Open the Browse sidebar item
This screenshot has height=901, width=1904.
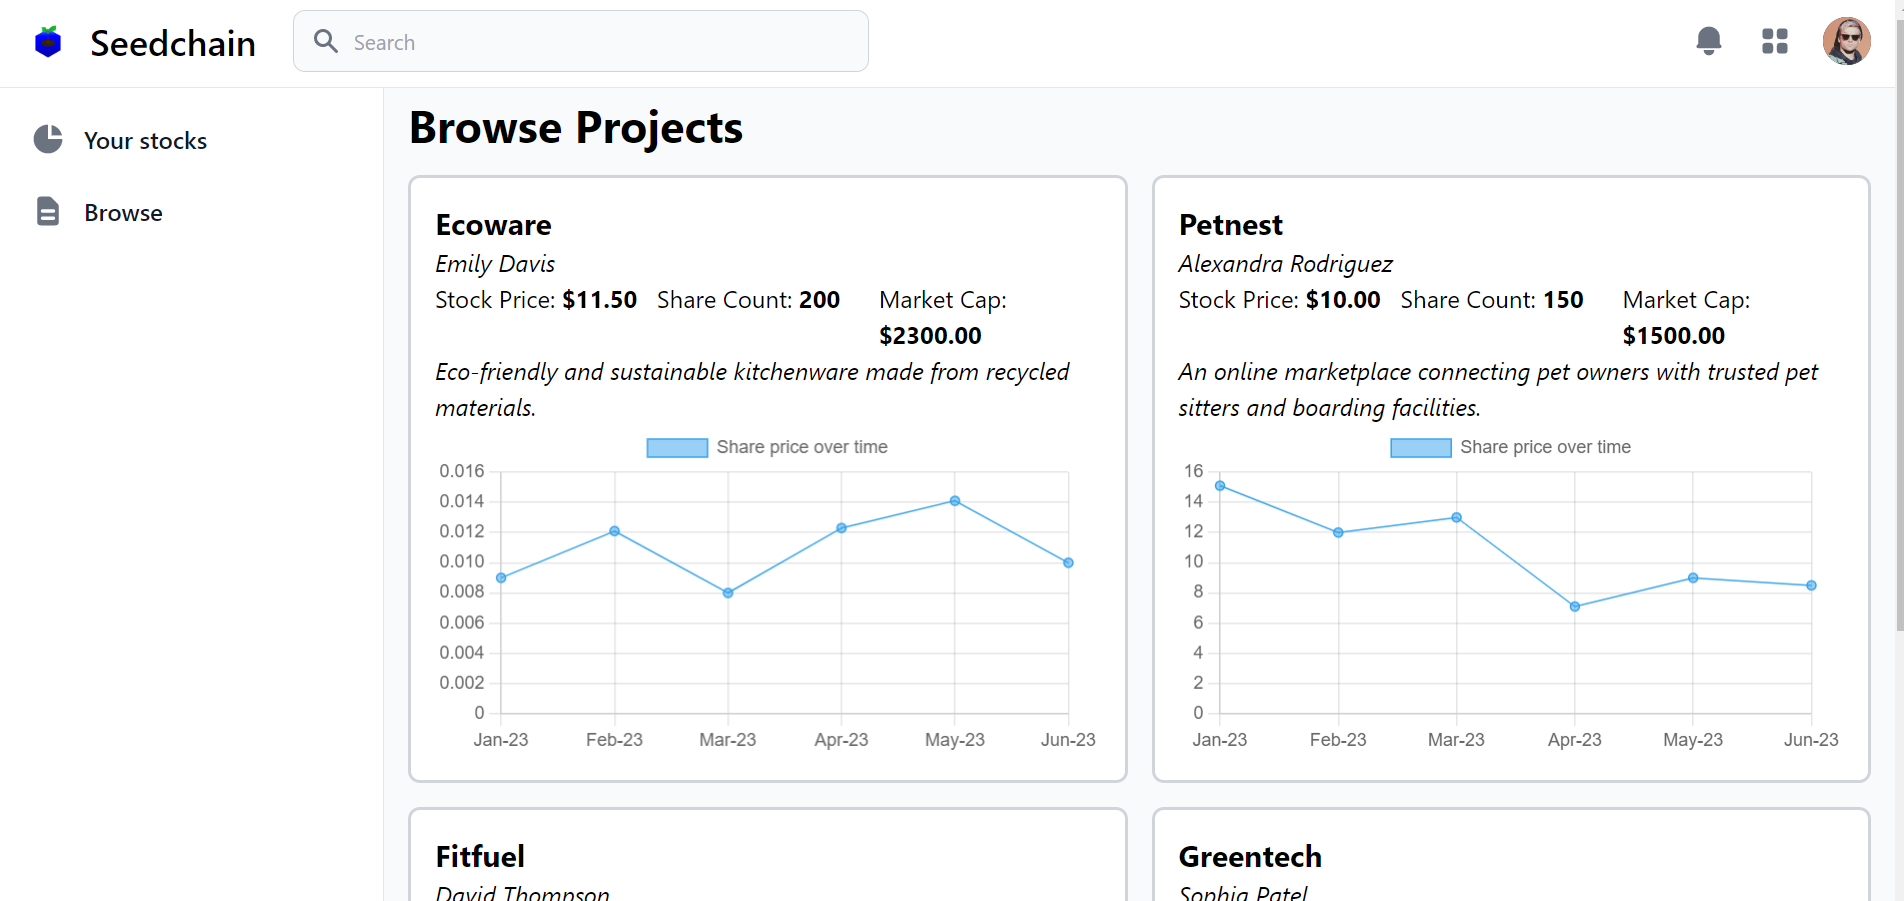click(x=123, y=213)
